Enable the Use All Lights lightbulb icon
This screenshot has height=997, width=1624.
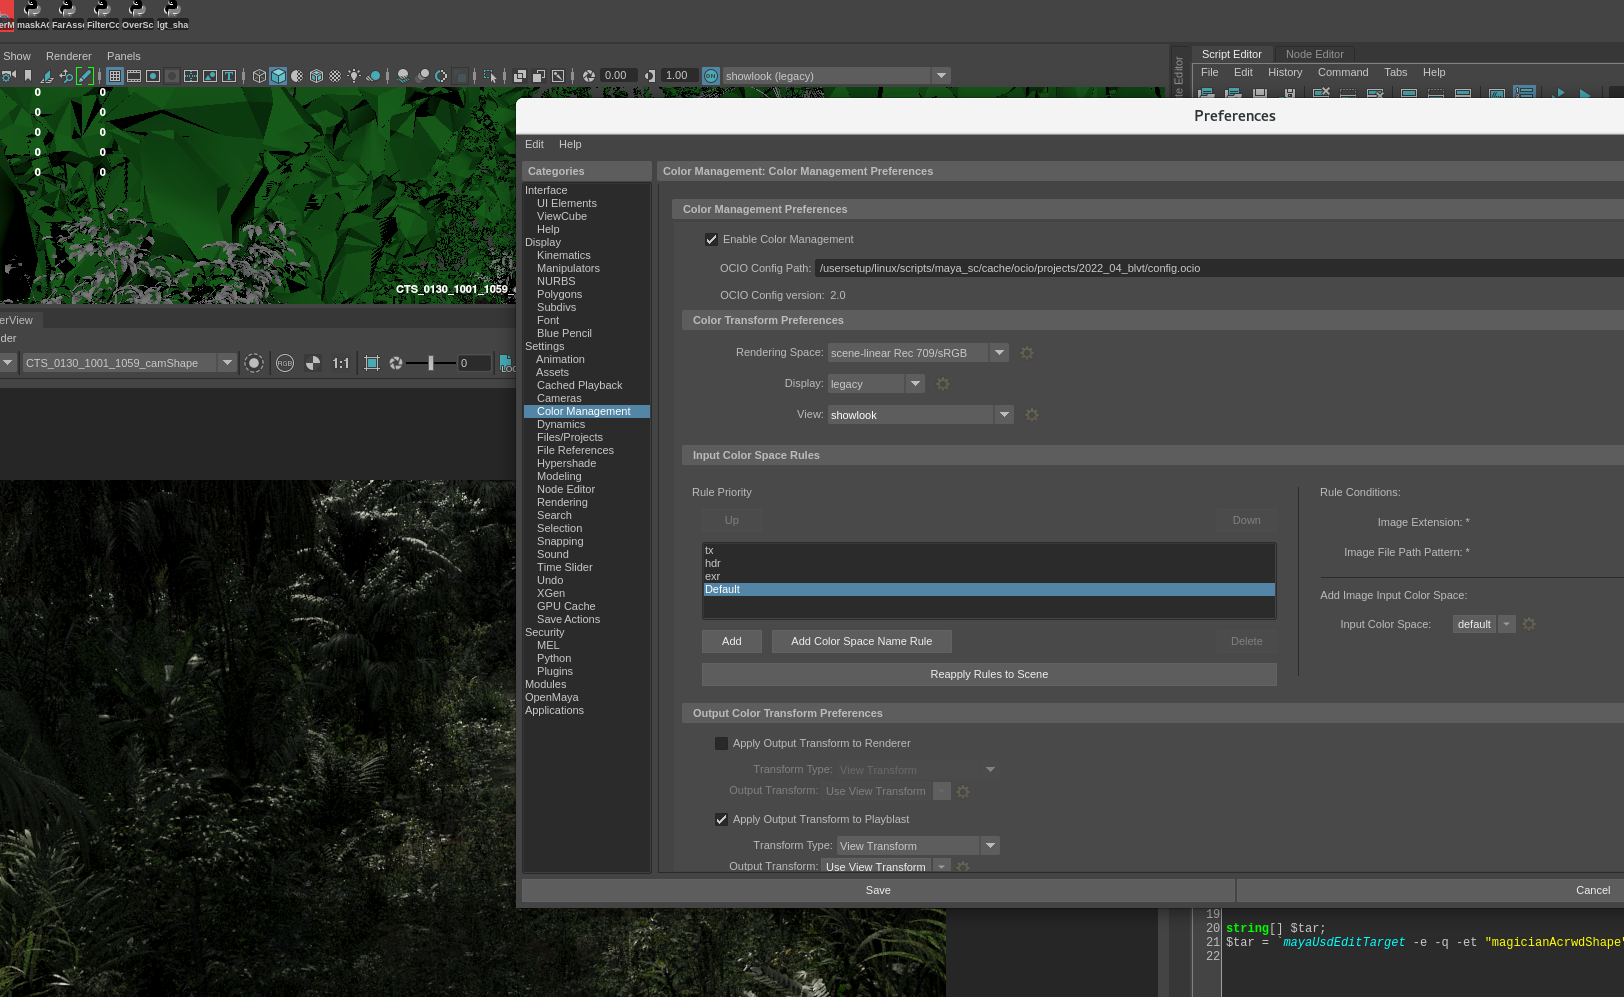(353, 75)
